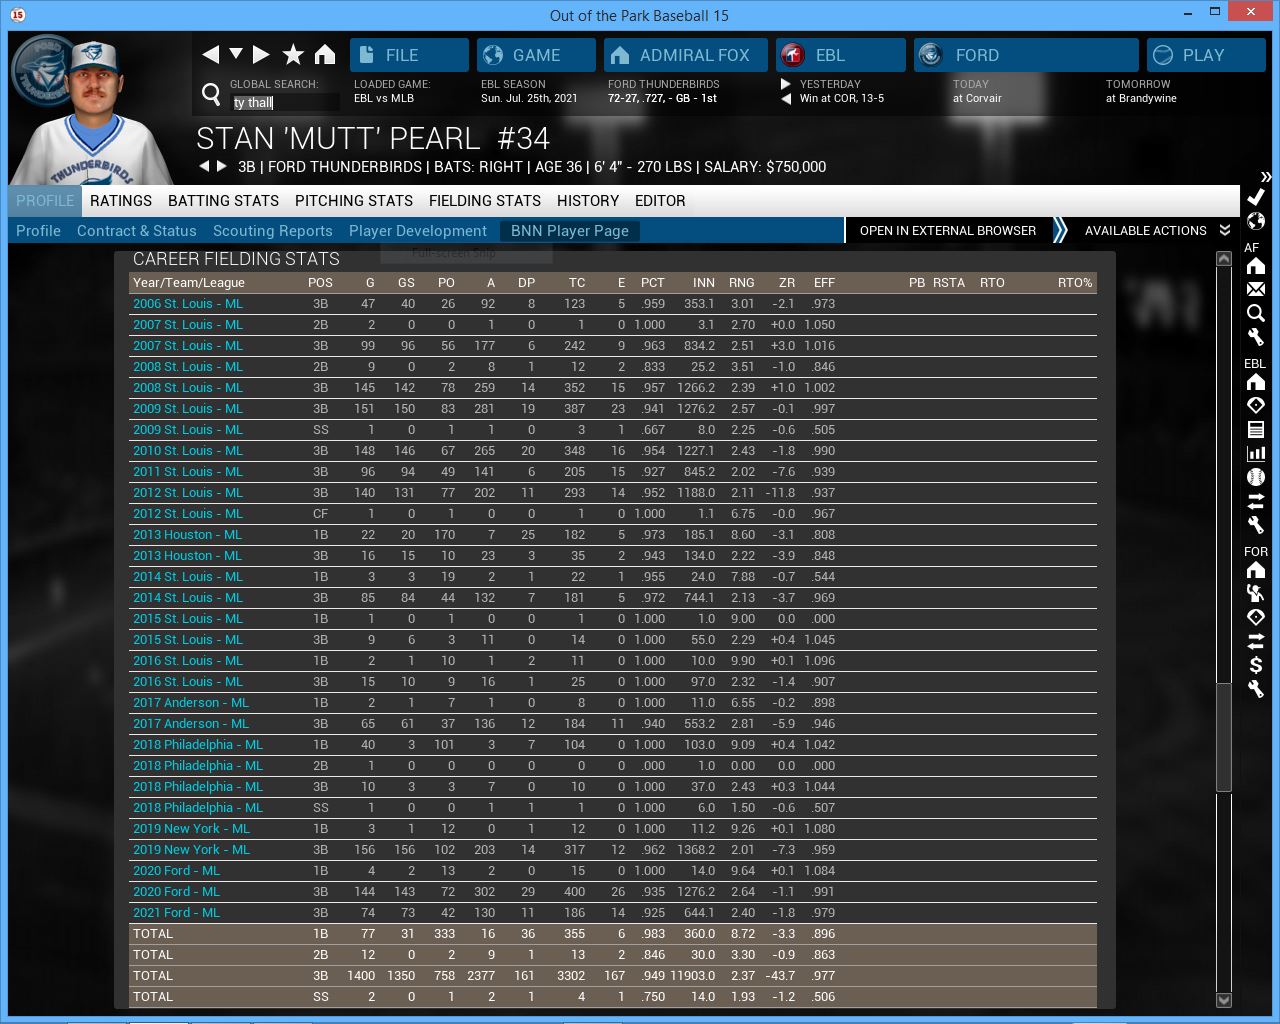Click the EBL section baseball icon
This screenshot has width=1280, height=1024.
1256,477
